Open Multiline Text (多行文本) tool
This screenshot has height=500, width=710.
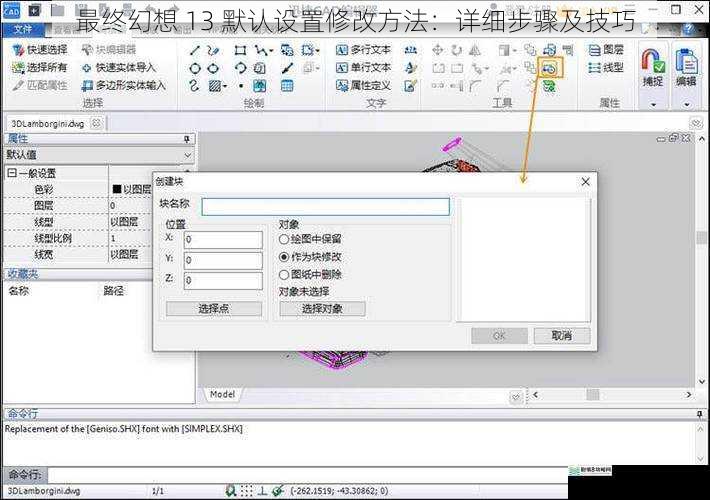coord(363,50)
